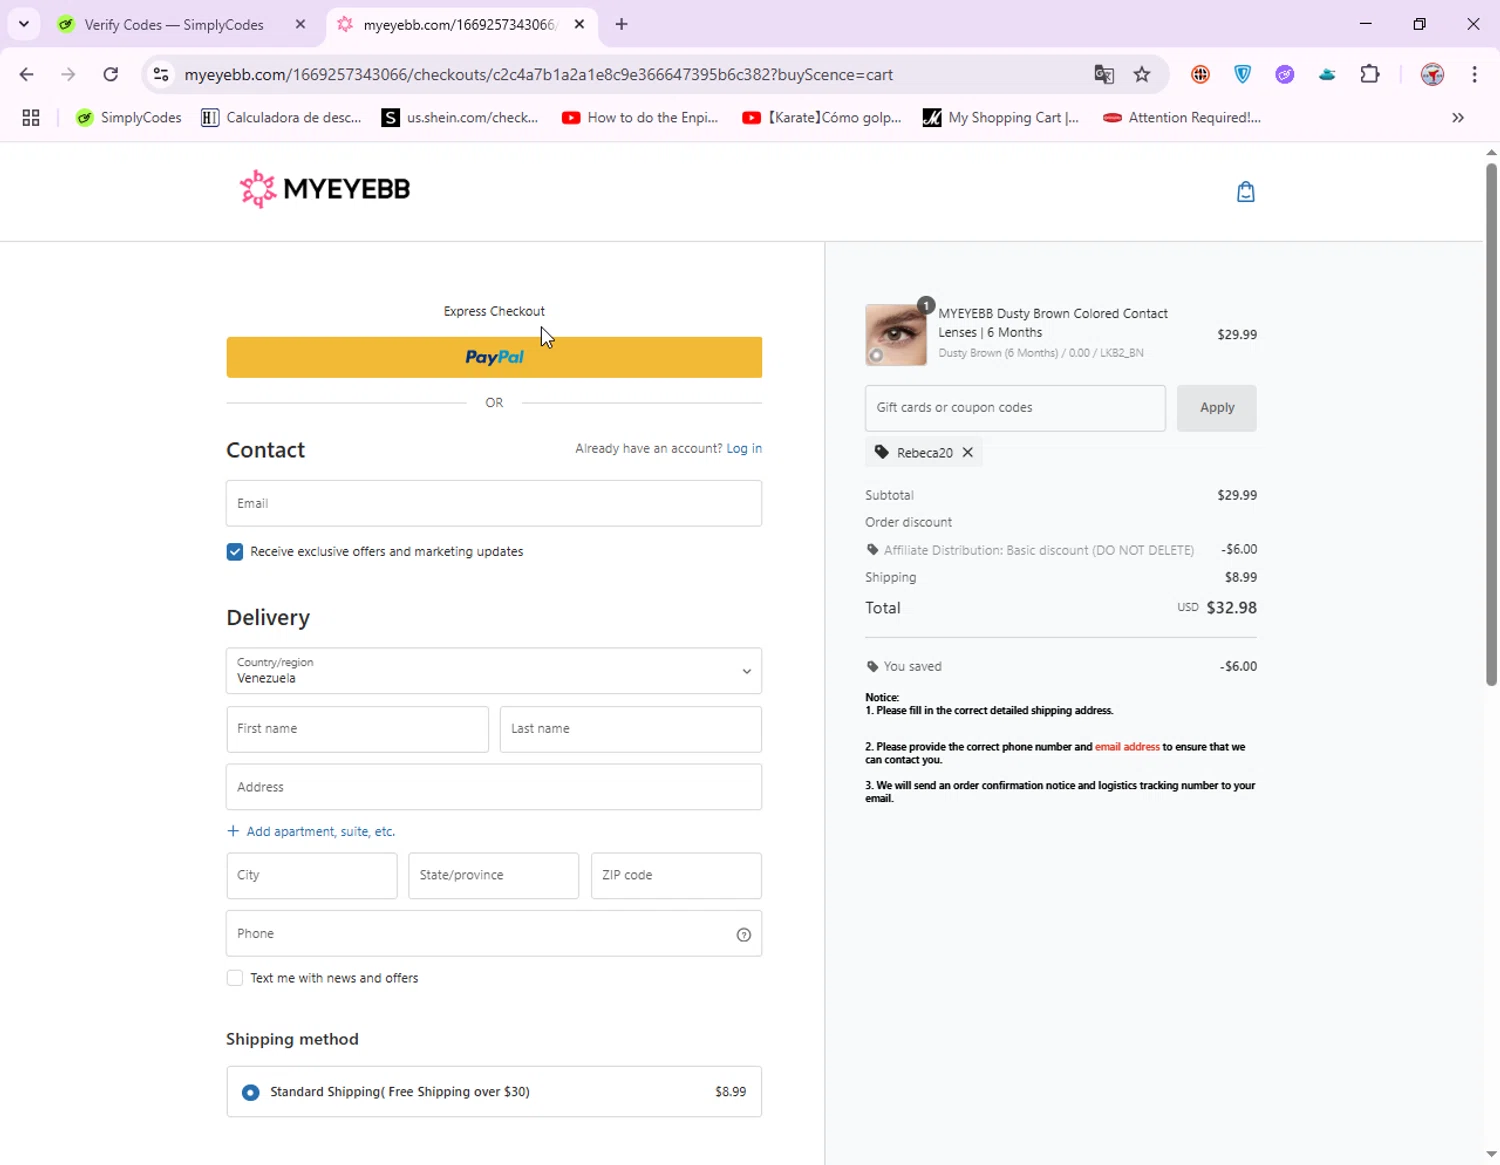Click the browser profile avatar
Viewport: 1500px width, 1165px height.
[x=1432, y=75]
